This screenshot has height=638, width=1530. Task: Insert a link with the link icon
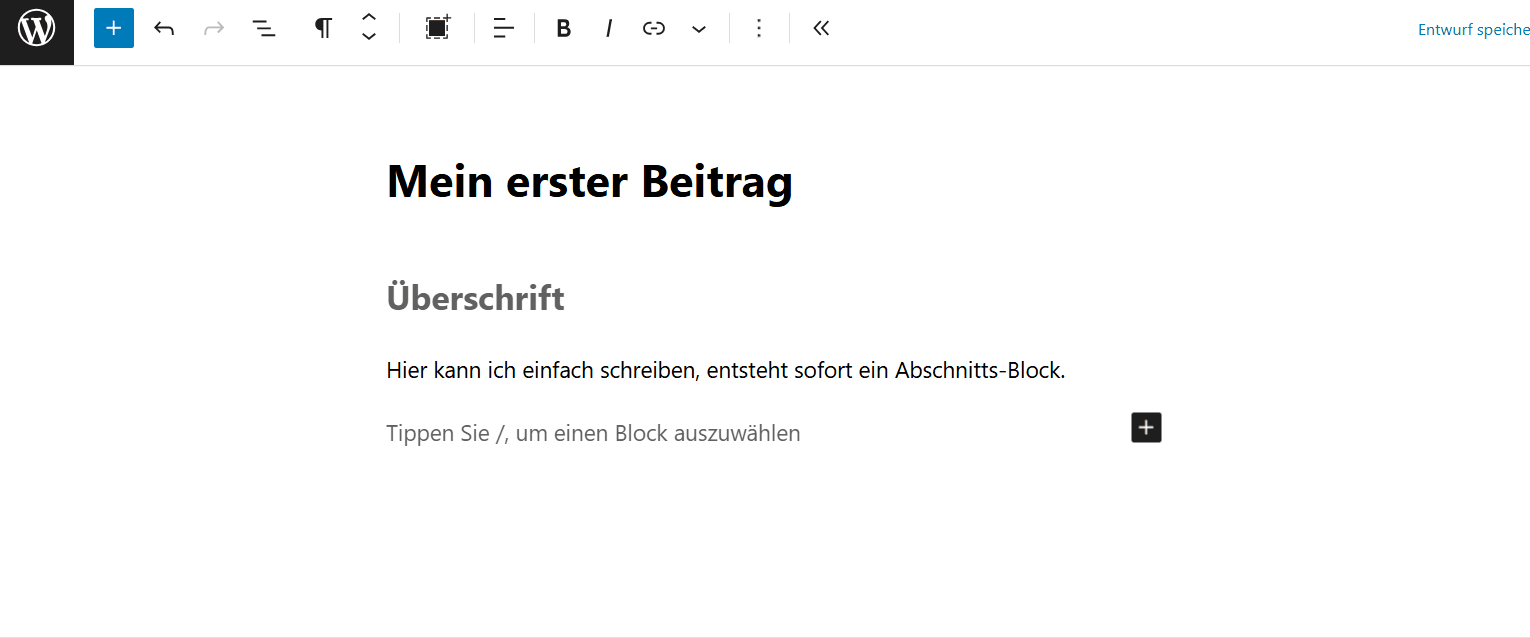coord(654,29)
